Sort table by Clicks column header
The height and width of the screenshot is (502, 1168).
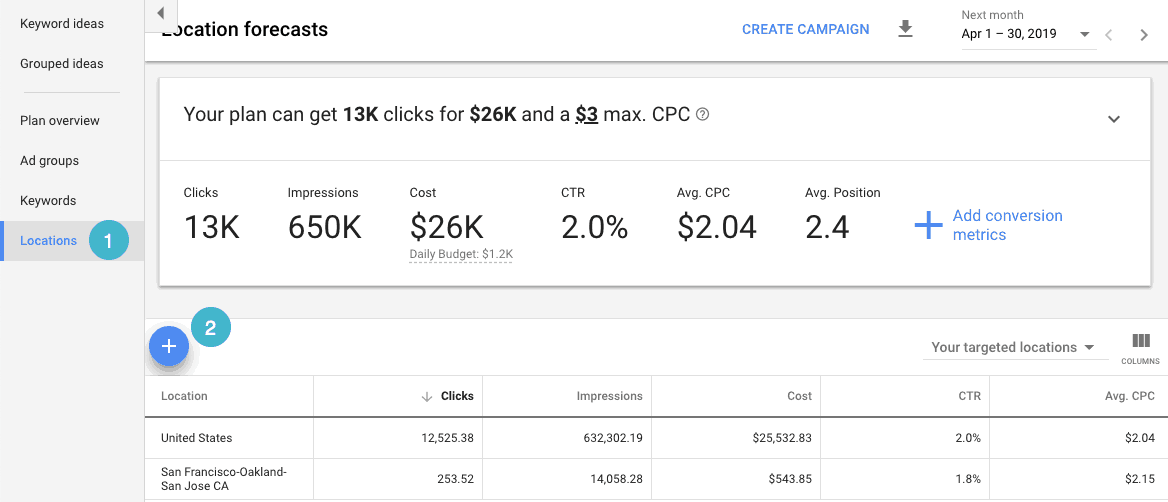(457, 396)
